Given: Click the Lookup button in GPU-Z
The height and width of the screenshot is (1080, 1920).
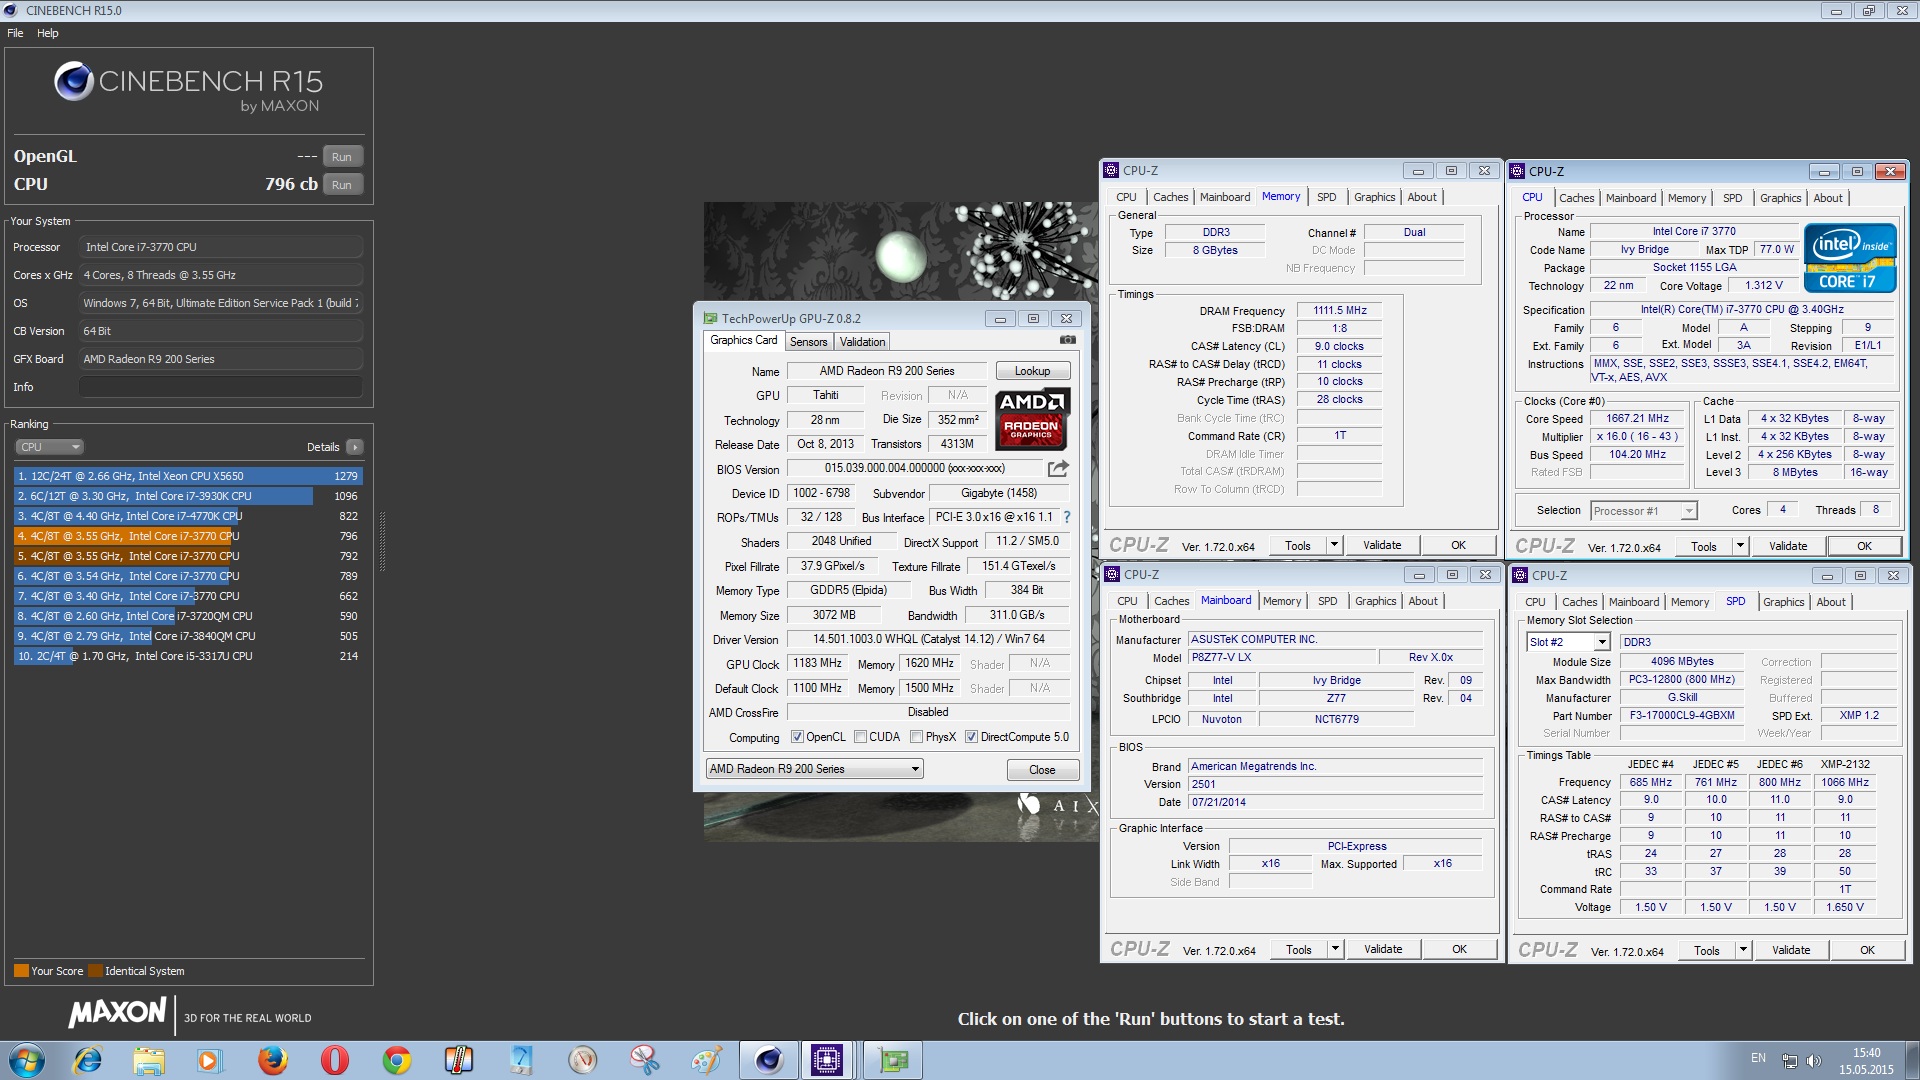Looking at the screenshot, I should (x=1033, y=371).
